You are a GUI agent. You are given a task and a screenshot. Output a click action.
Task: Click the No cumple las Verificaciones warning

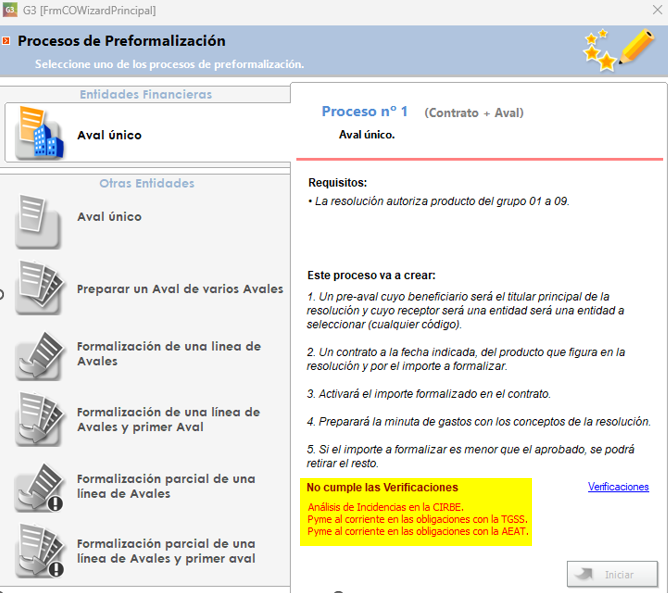point(382,487)
